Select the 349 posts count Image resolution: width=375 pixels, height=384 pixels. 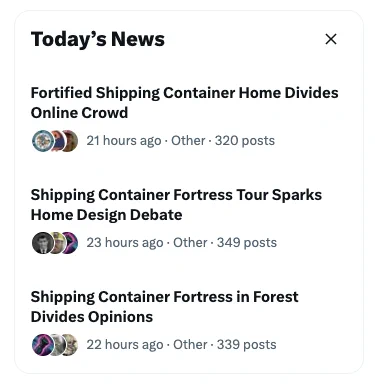click(x=247, y=243)
